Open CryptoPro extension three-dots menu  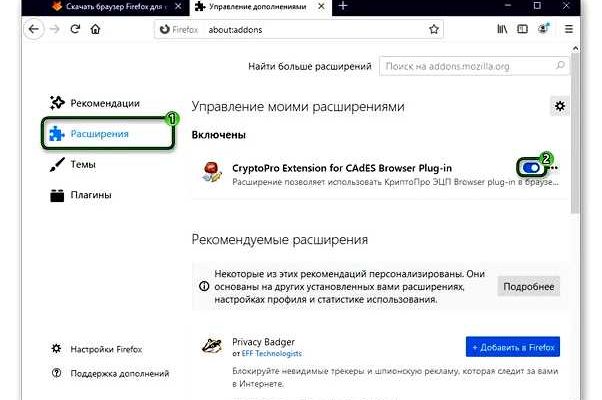coord(554,168)
